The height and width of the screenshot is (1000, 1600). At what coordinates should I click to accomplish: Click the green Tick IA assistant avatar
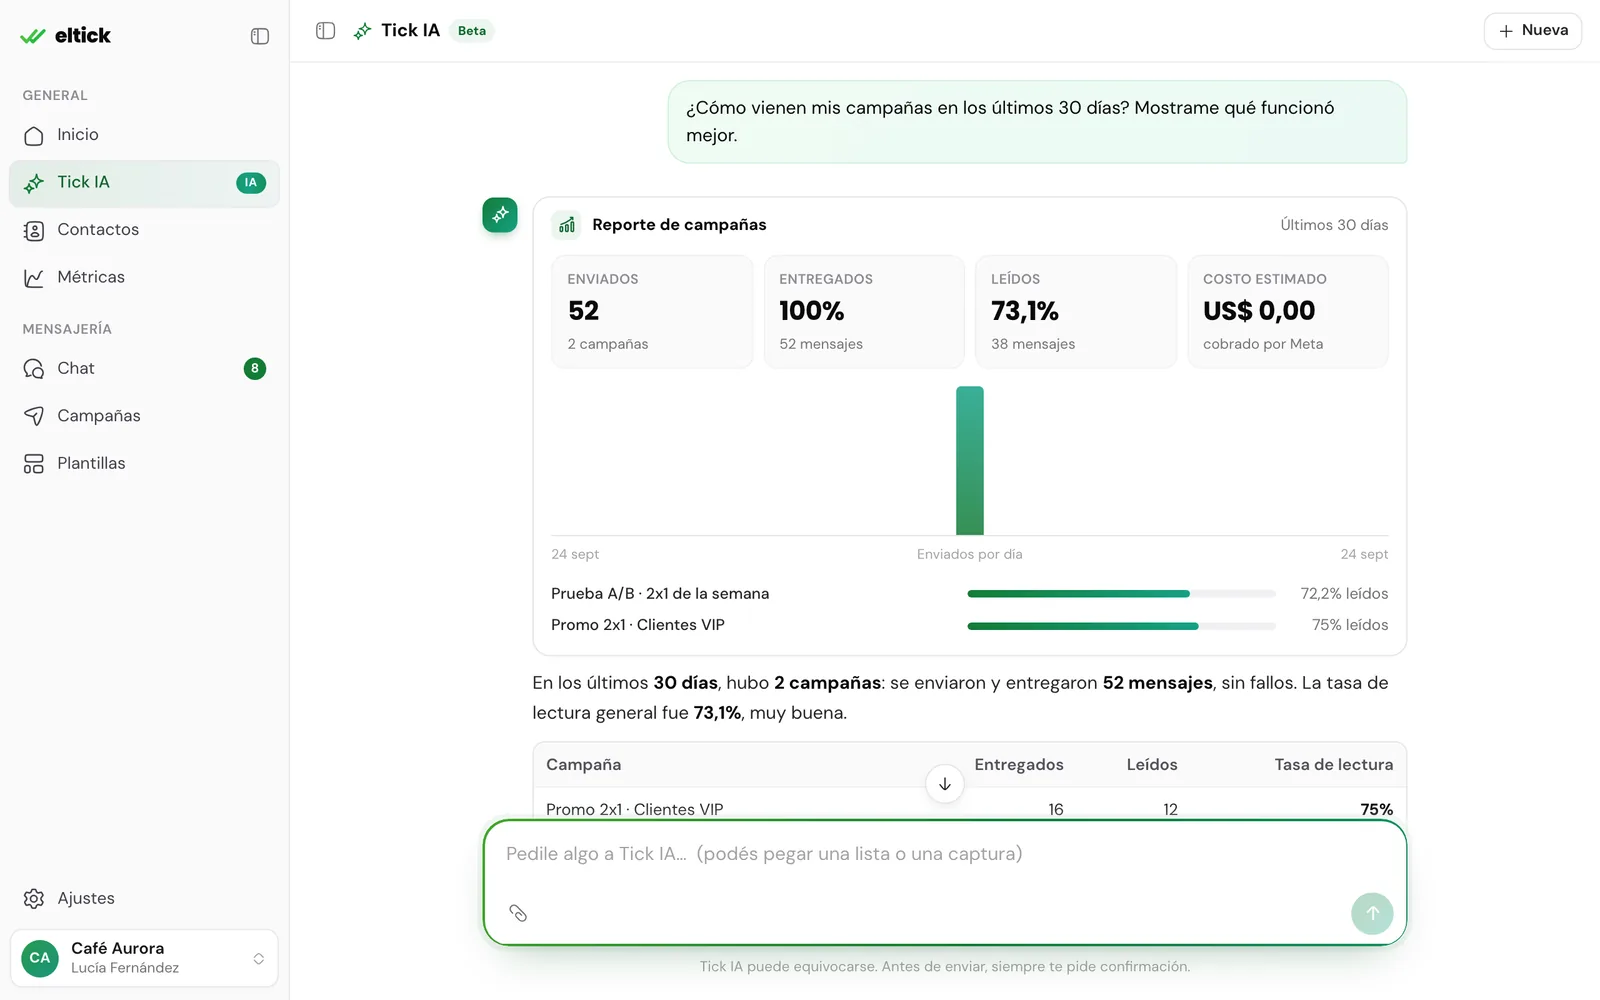500,215
